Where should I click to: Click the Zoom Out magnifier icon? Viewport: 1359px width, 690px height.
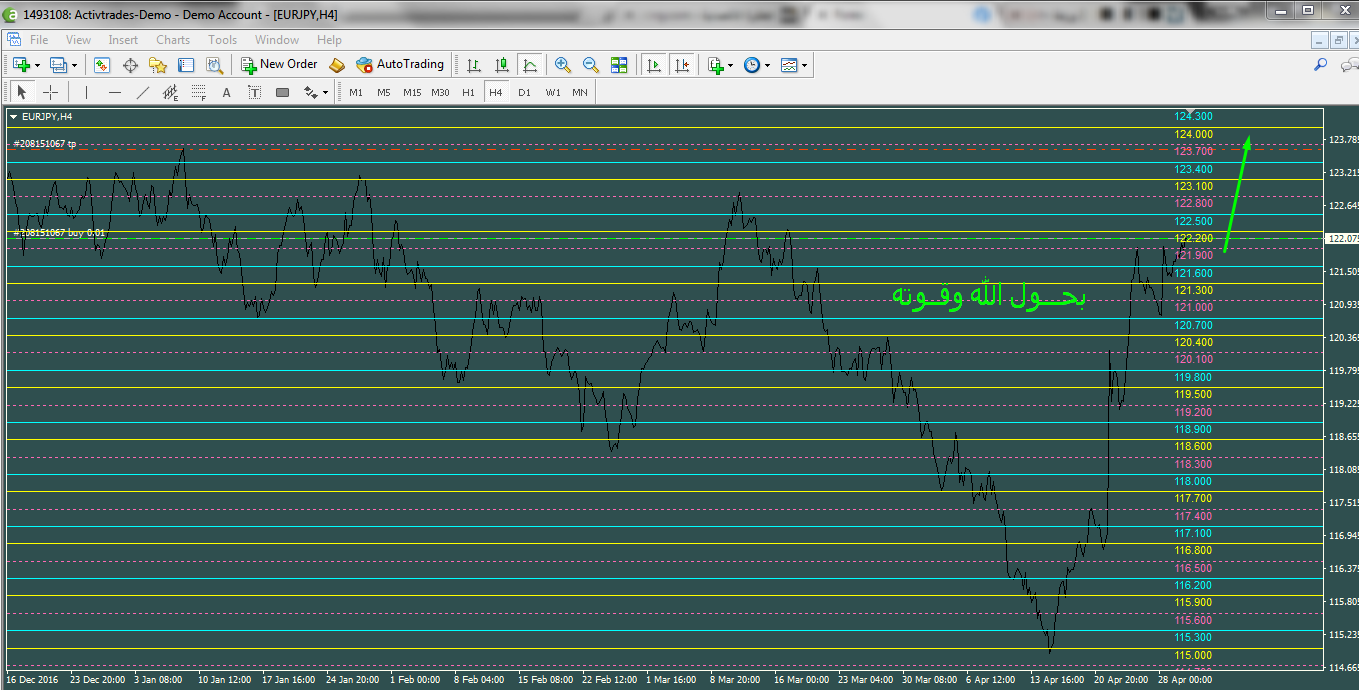[591, 65]
